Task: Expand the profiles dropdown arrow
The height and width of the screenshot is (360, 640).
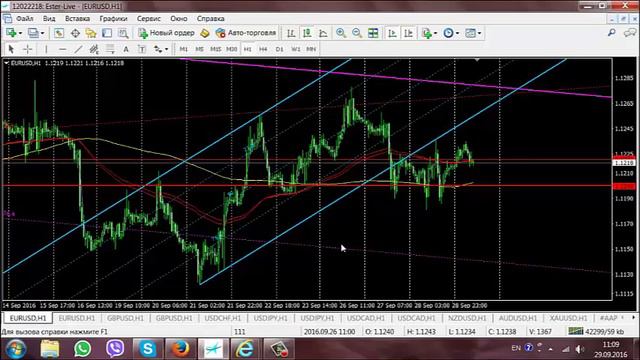Action: (x=42, y=33)
